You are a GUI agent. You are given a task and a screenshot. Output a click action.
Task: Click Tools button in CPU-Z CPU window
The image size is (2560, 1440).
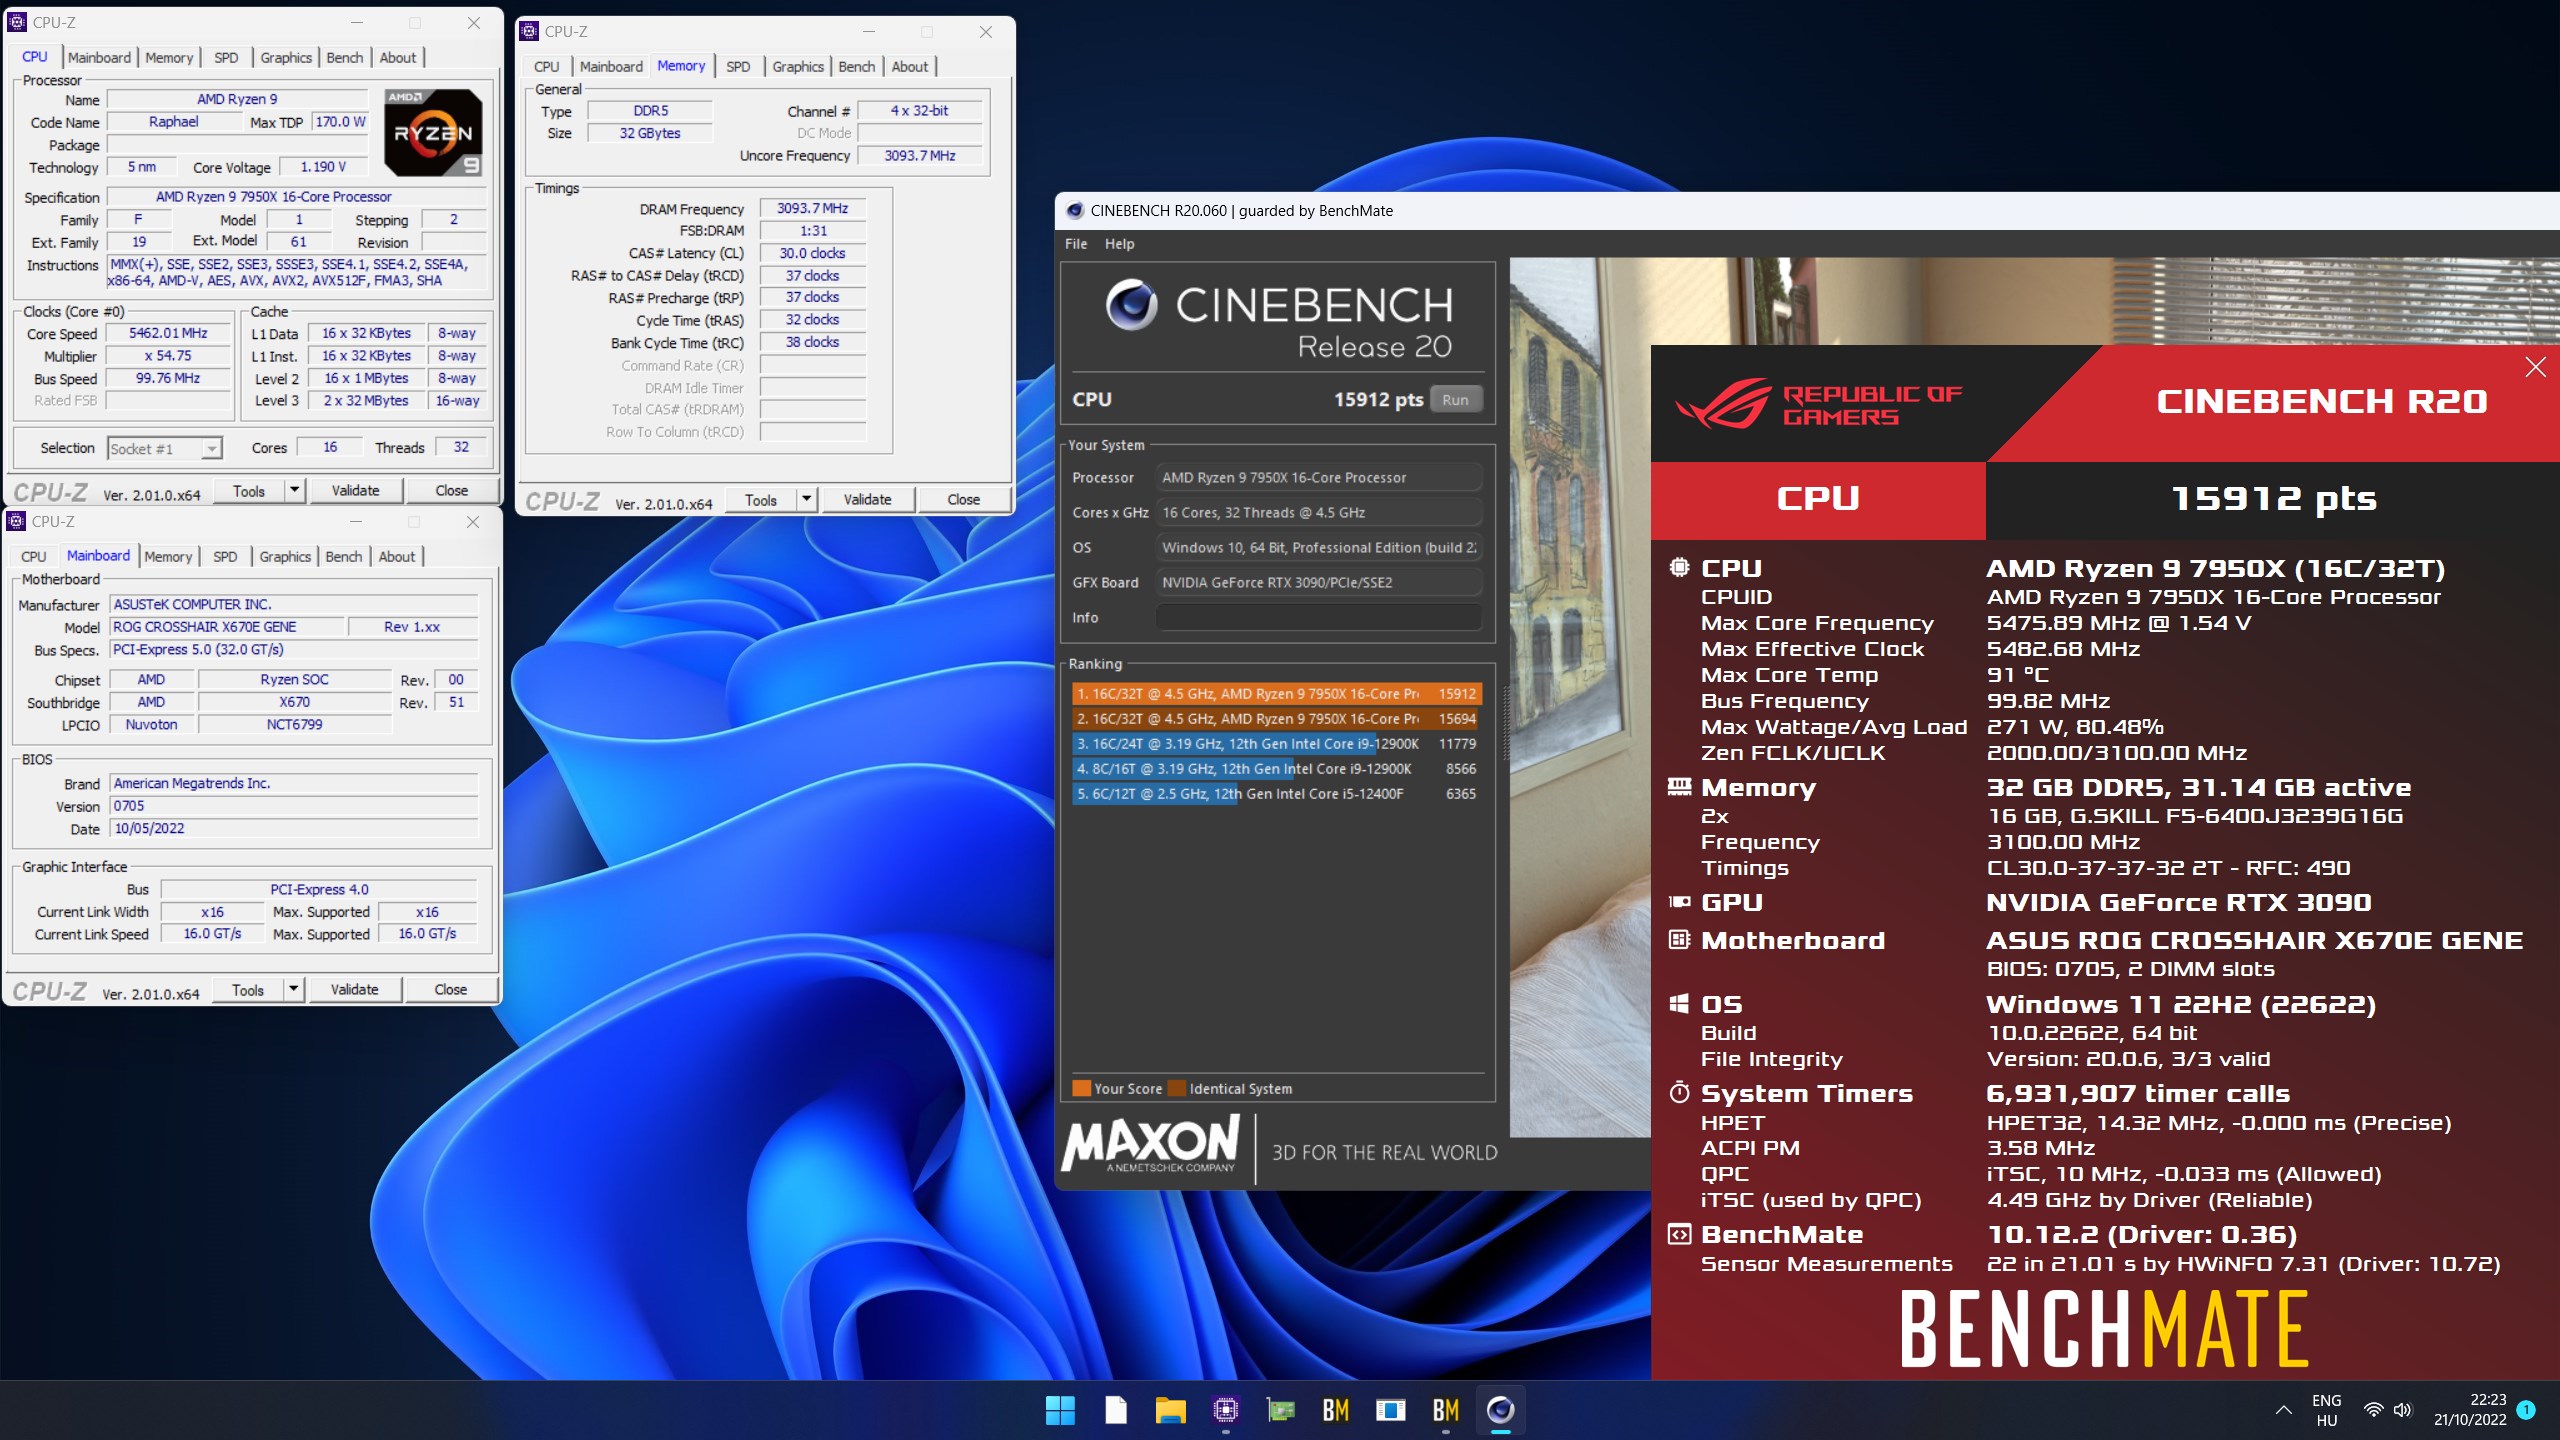click(x=249, y=490)
